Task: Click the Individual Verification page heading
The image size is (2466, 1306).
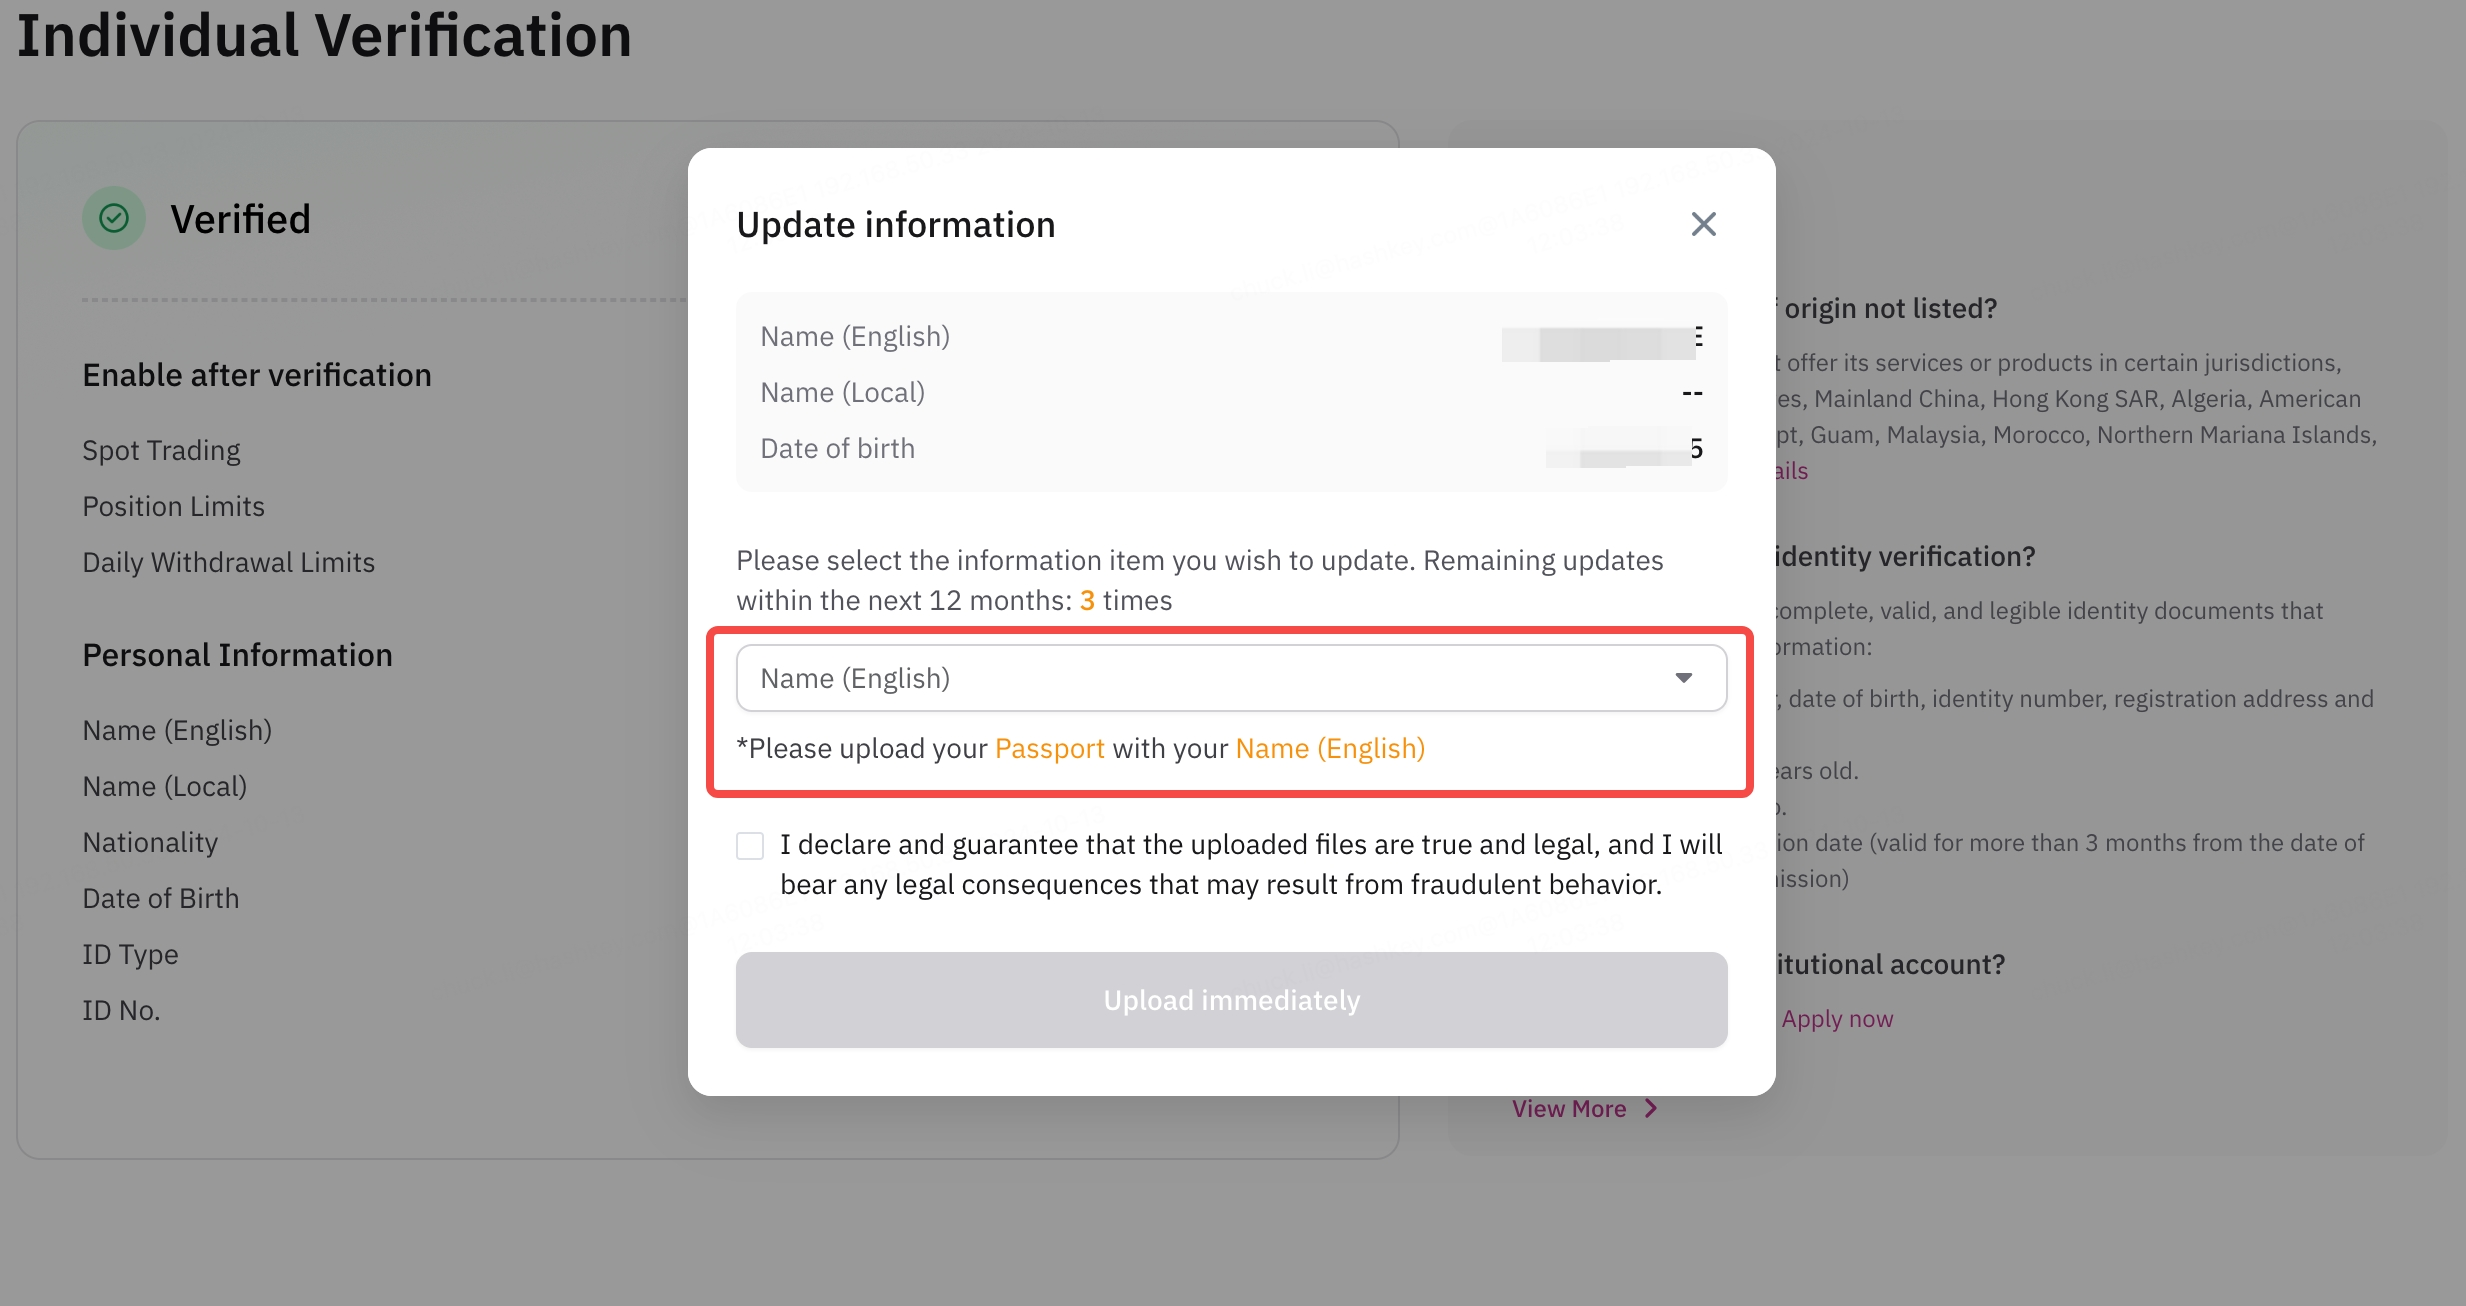Action: (325, 36)
